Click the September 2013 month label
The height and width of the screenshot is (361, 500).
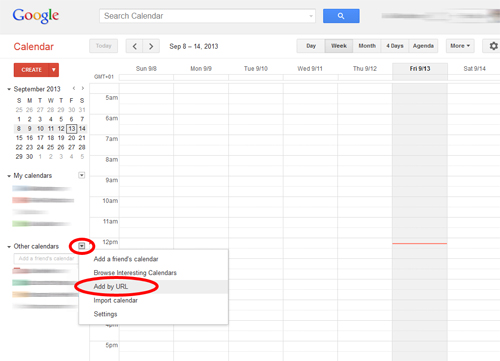point(37,89)
